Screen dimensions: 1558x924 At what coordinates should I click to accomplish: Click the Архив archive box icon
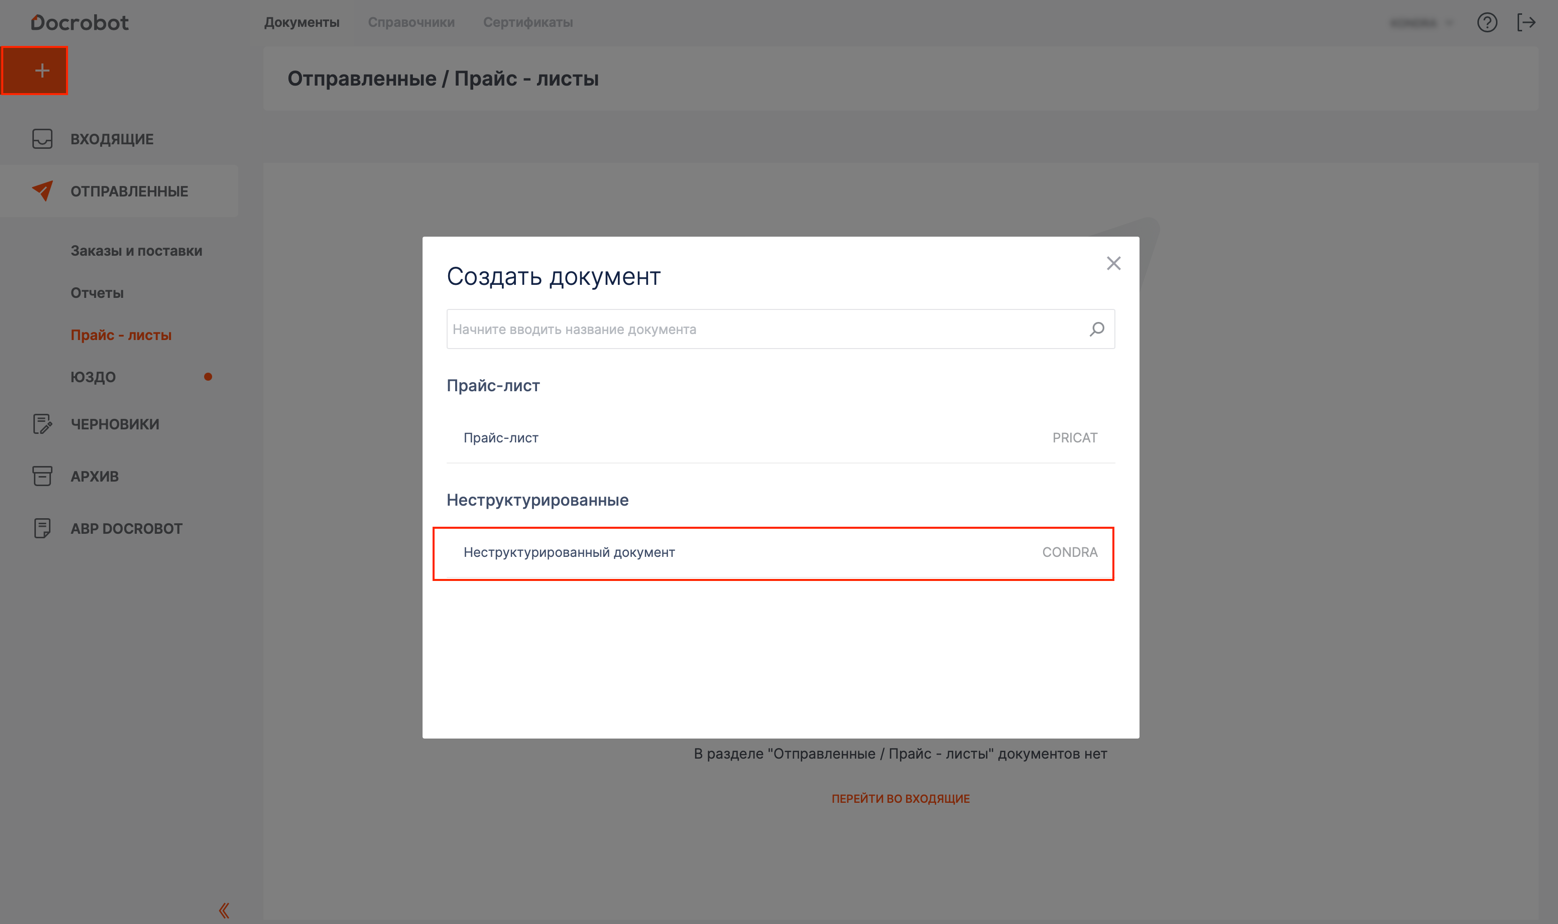point(42,476)
